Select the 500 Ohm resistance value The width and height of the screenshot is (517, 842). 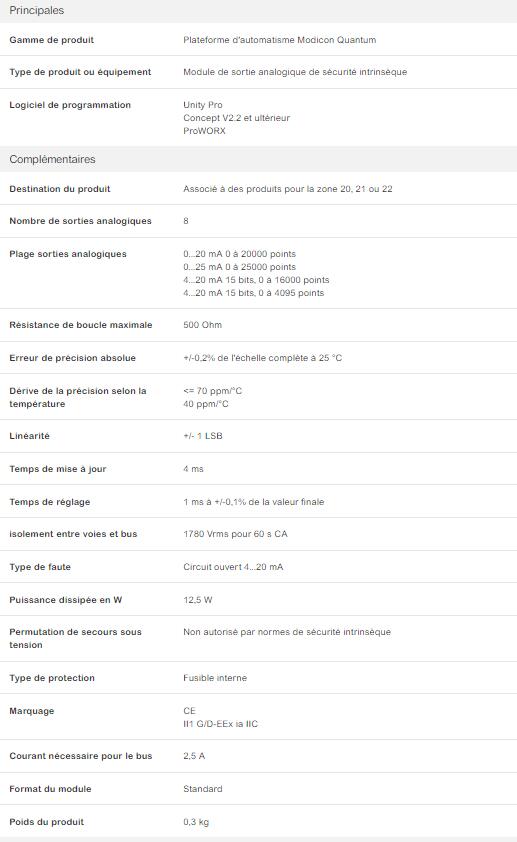click(202, 325)
